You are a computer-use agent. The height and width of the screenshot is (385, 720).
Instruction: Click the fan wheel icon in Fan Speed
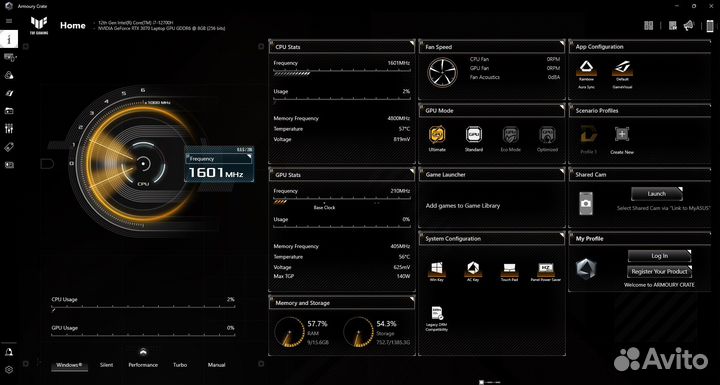[x=442, y=72]
